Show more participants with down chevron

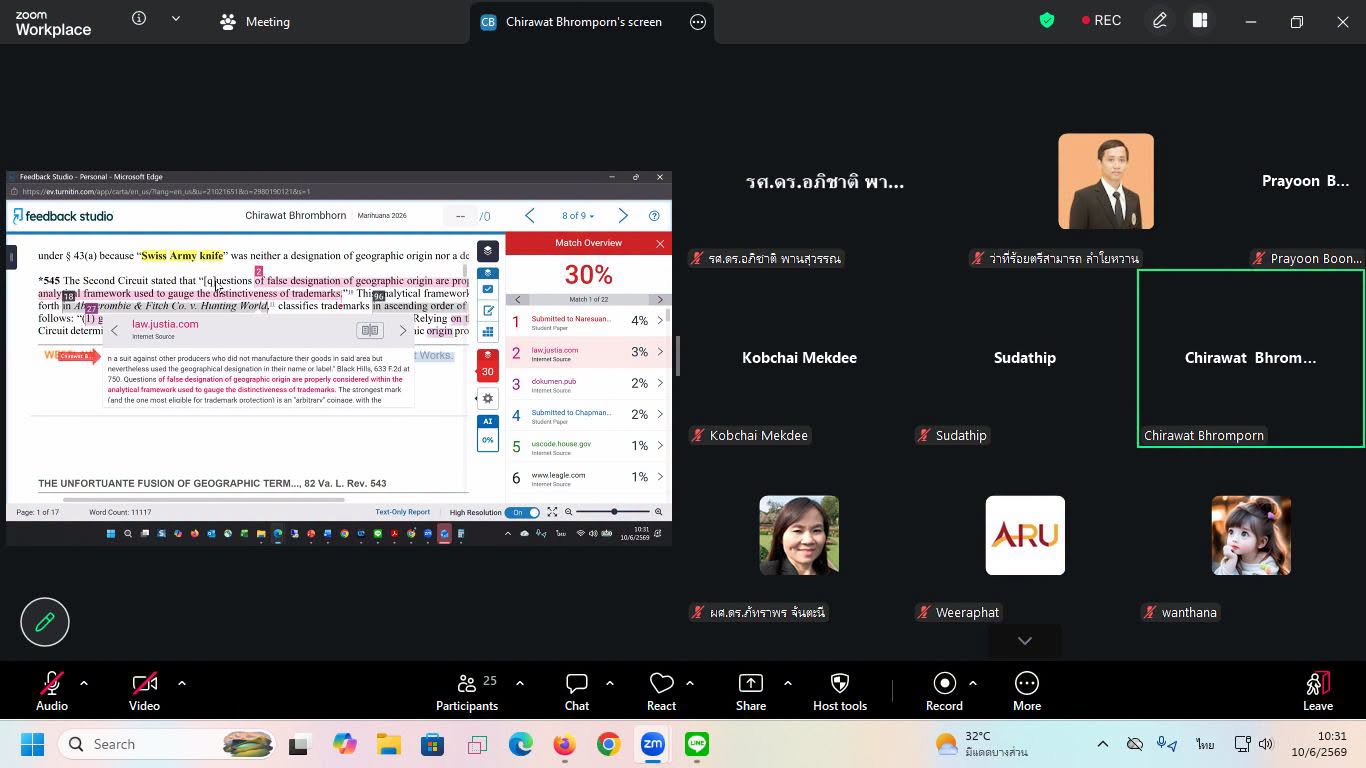click(x=1025, y=640)
